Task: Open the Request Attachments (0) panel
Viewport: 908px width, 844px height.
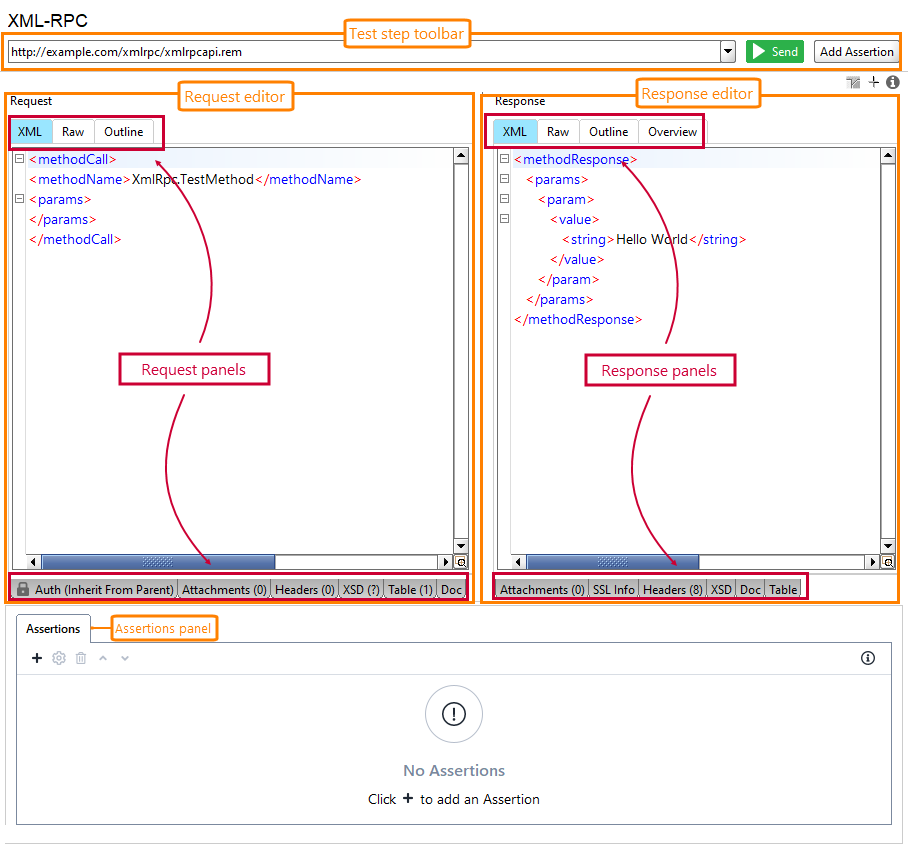Action: 224,589
